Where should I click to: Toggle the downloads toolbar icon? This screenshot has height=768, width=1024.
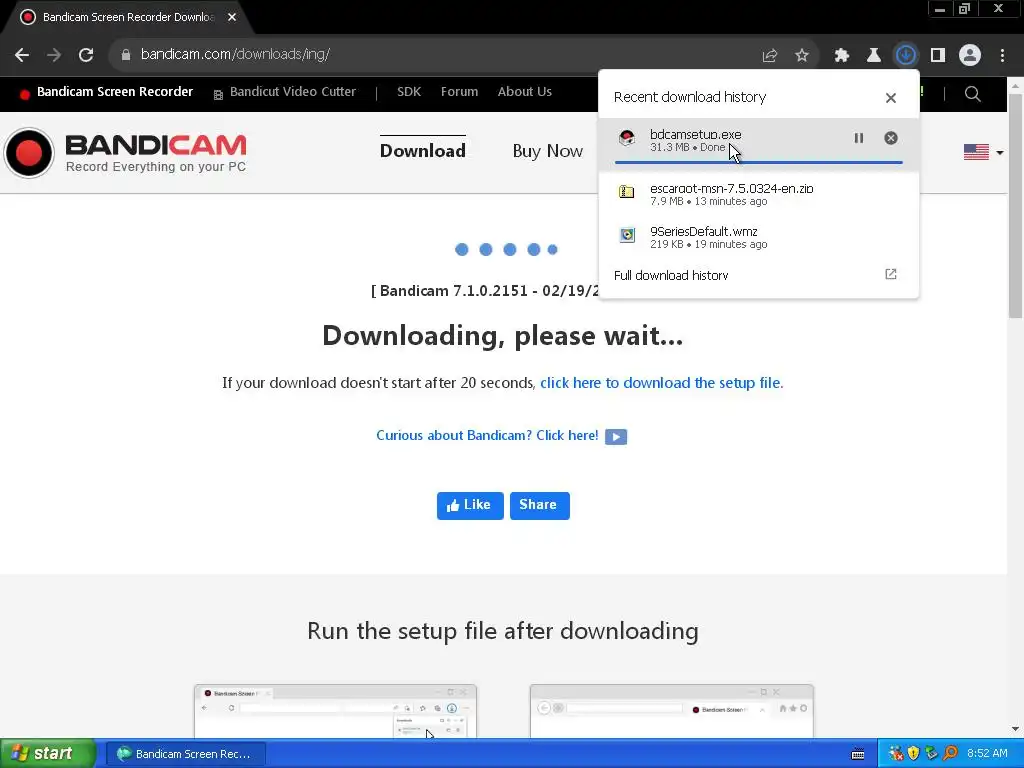click(x=906, y=56)
